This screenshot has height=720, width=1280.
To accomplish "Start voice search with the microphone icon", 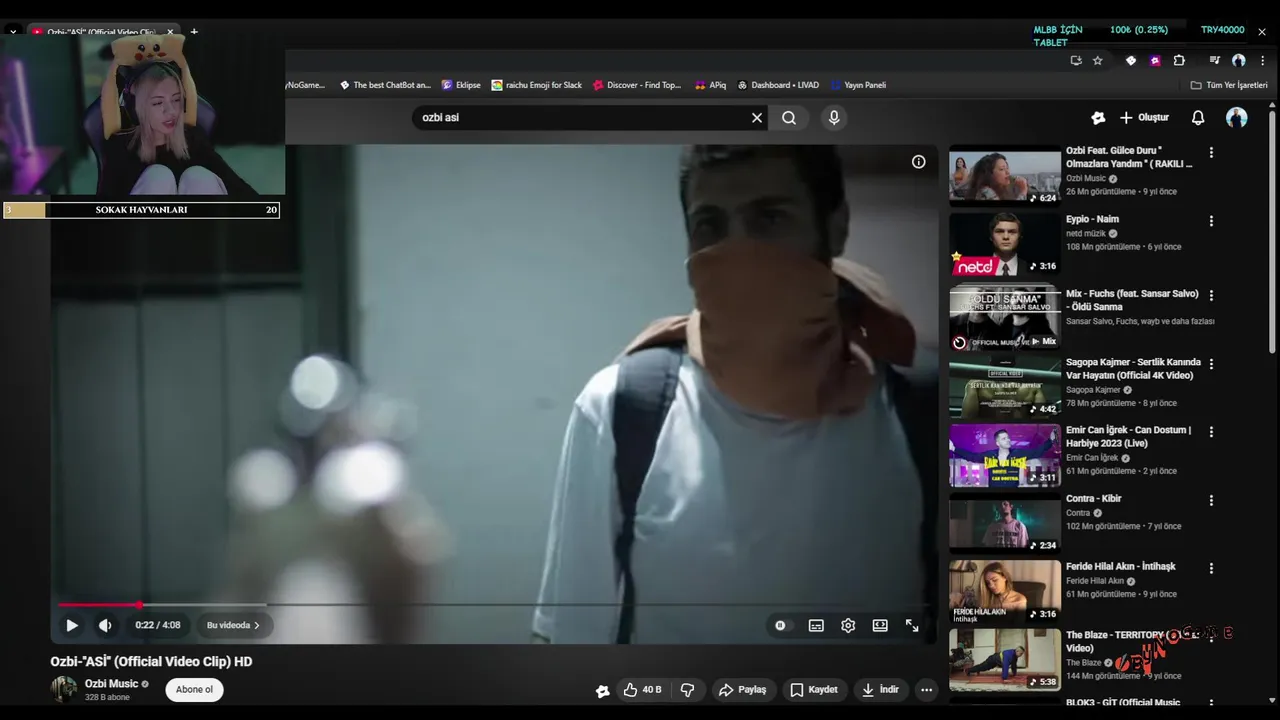I will 834,118.
